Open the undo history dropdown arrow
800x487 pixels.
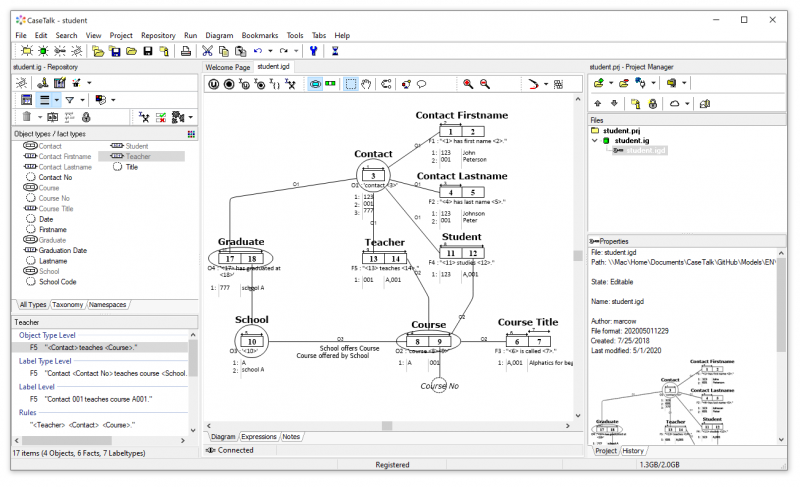(270, 51)
